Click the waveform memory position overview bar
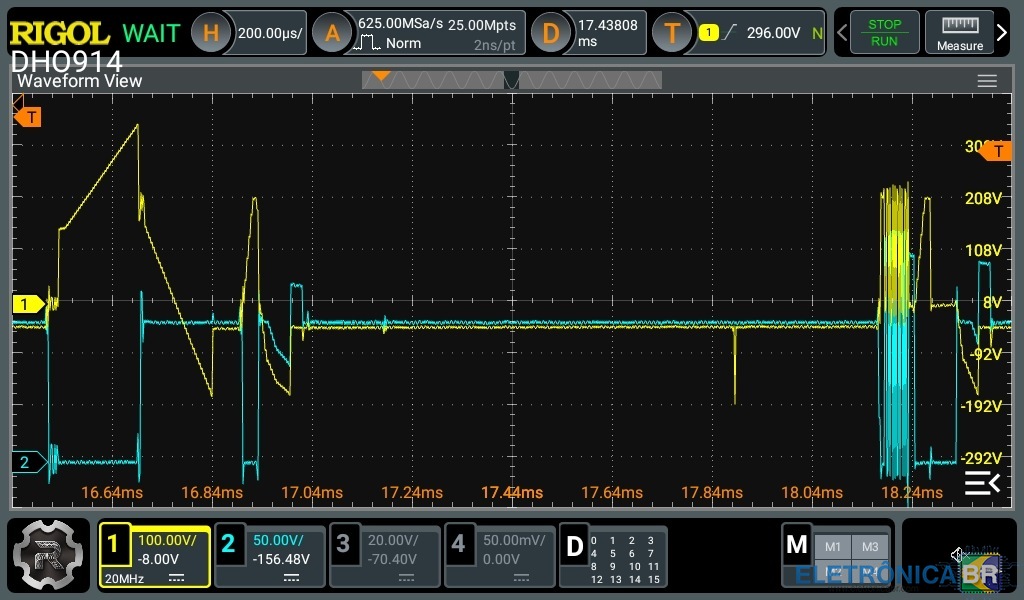 (511, 80)
